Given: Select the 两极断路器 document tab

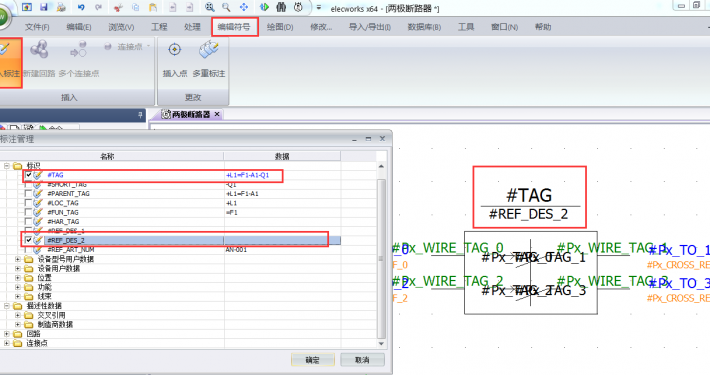Looking at the screenshot, I should 191,114.
